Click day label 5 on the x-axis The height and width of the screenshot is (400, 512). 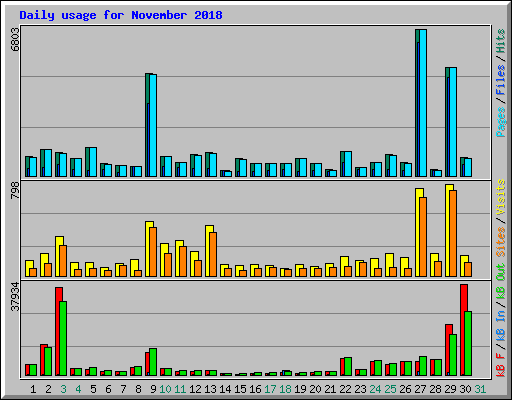(93, 389)
